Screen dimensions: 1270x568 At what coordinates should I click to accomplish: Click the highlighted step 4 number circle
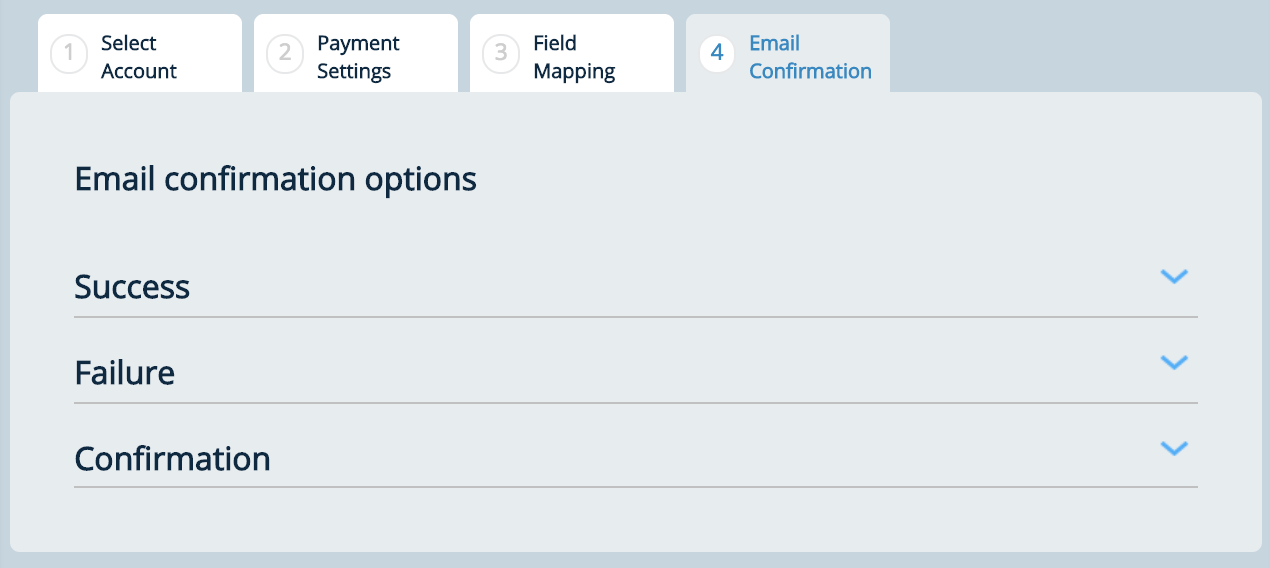717,54
